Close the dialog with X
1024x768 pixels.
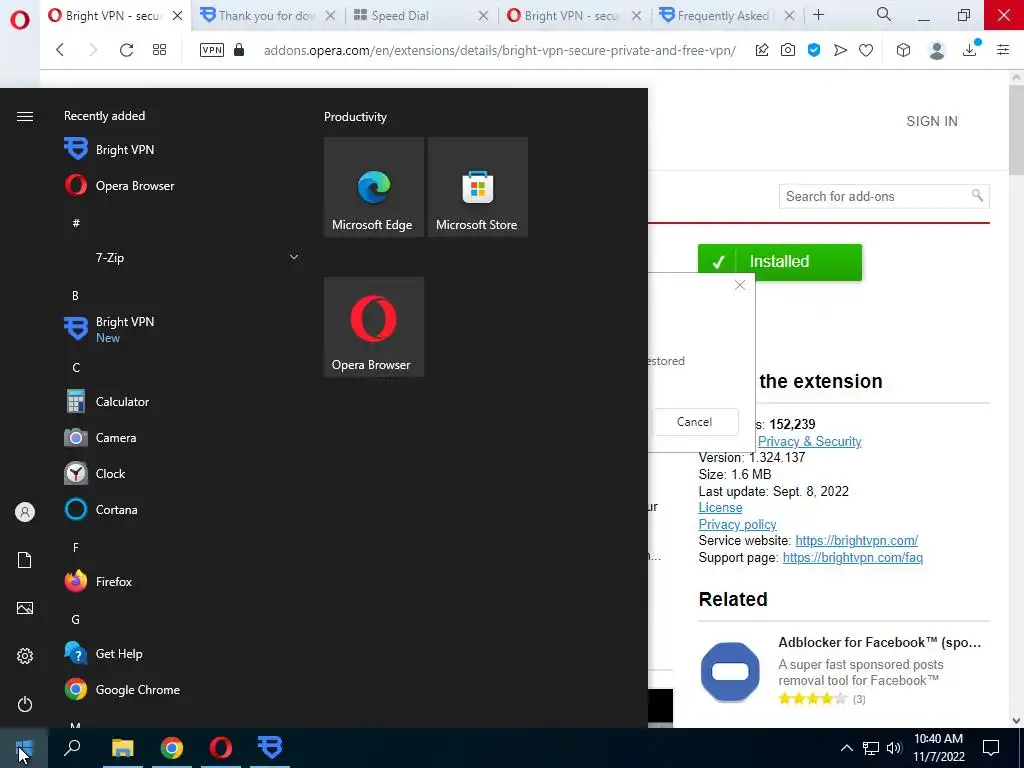tap(739, 285)
